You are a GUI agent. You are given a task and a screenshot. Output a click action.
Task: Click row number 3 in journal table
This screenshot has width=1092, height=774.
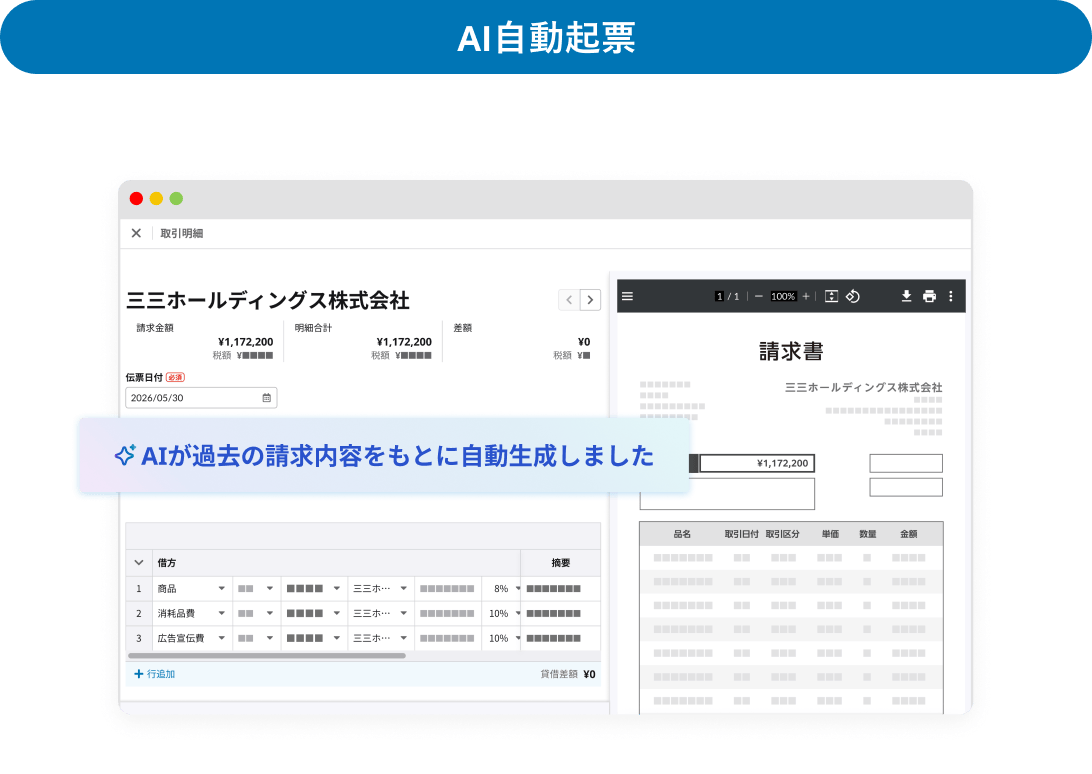click(139, 638)
